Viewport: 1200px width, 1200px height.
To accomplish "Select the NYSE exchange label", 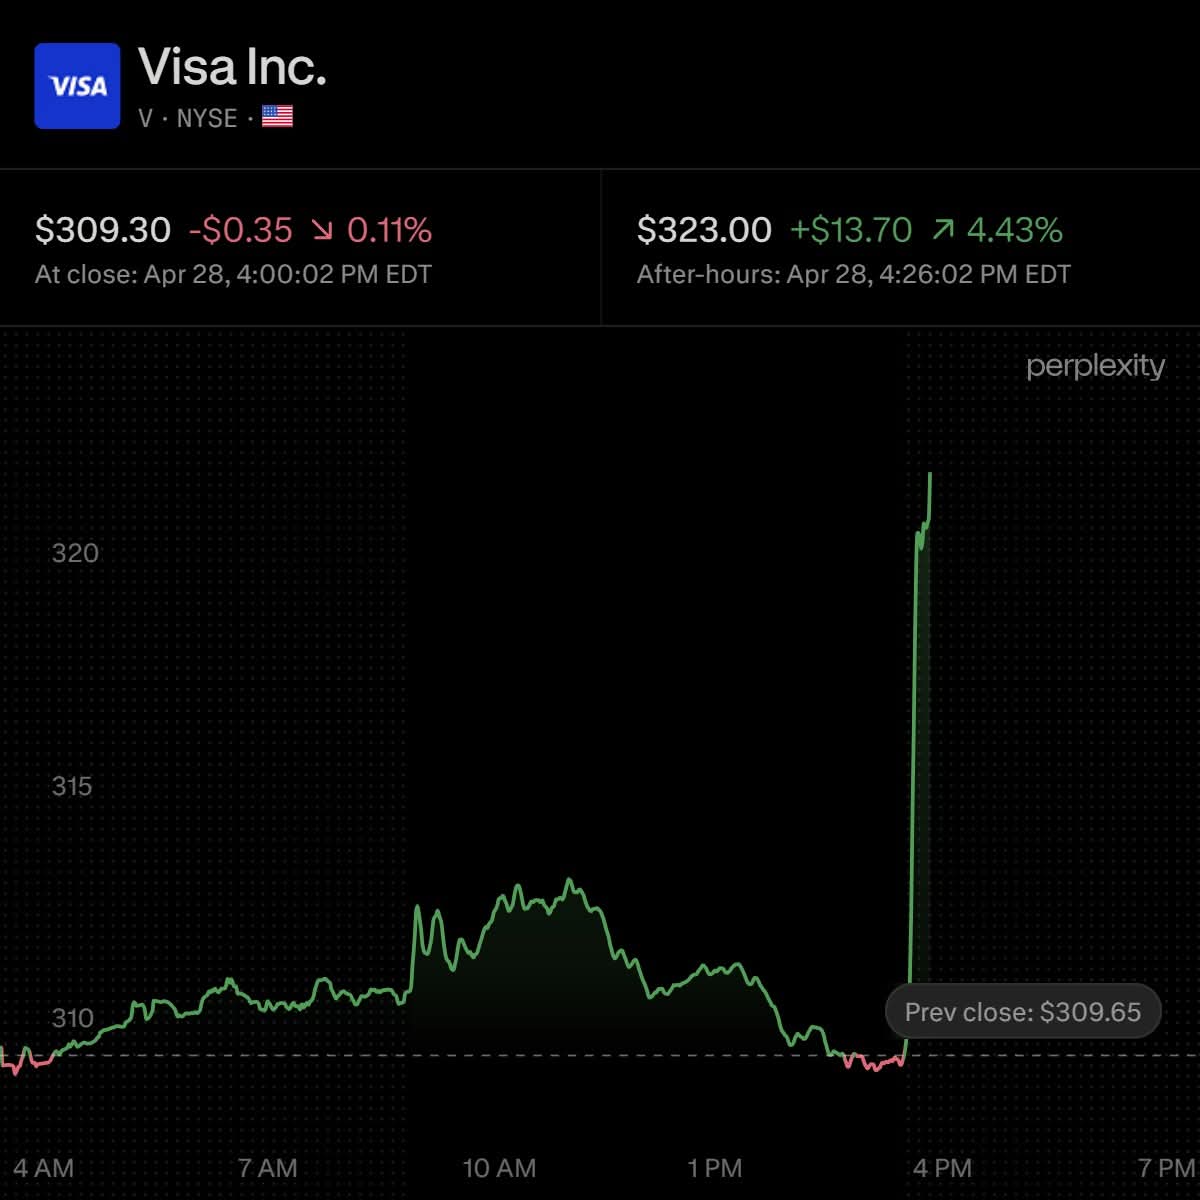I will coord(207,118).
